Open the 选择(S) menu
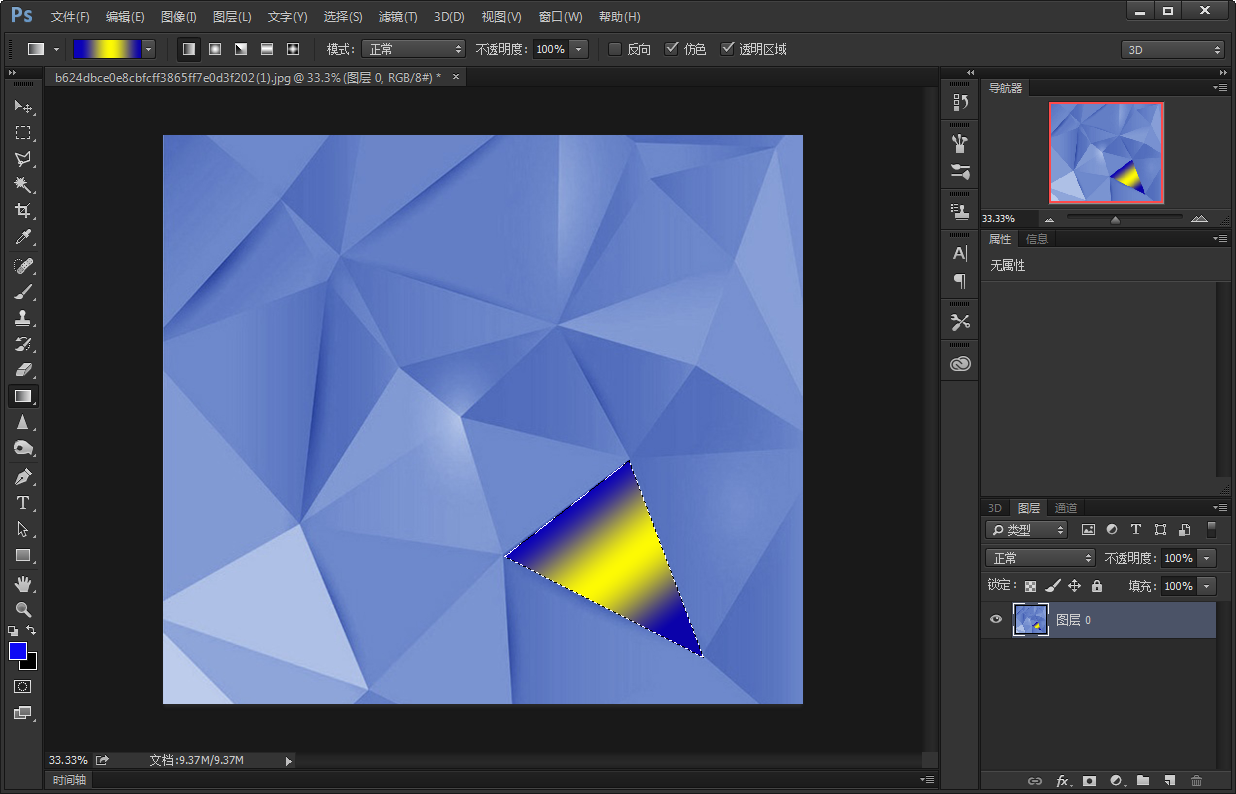 click(x=343, y=17)
